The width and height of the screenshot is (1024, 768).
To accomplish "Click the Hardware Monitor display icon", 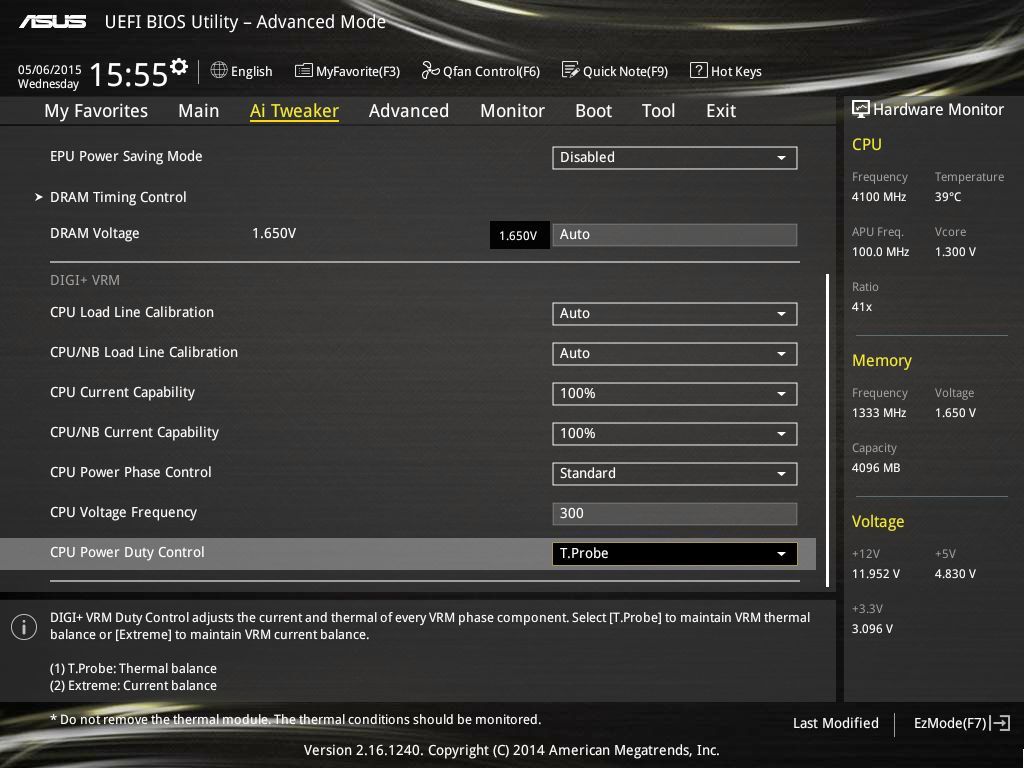I will 860,110.
